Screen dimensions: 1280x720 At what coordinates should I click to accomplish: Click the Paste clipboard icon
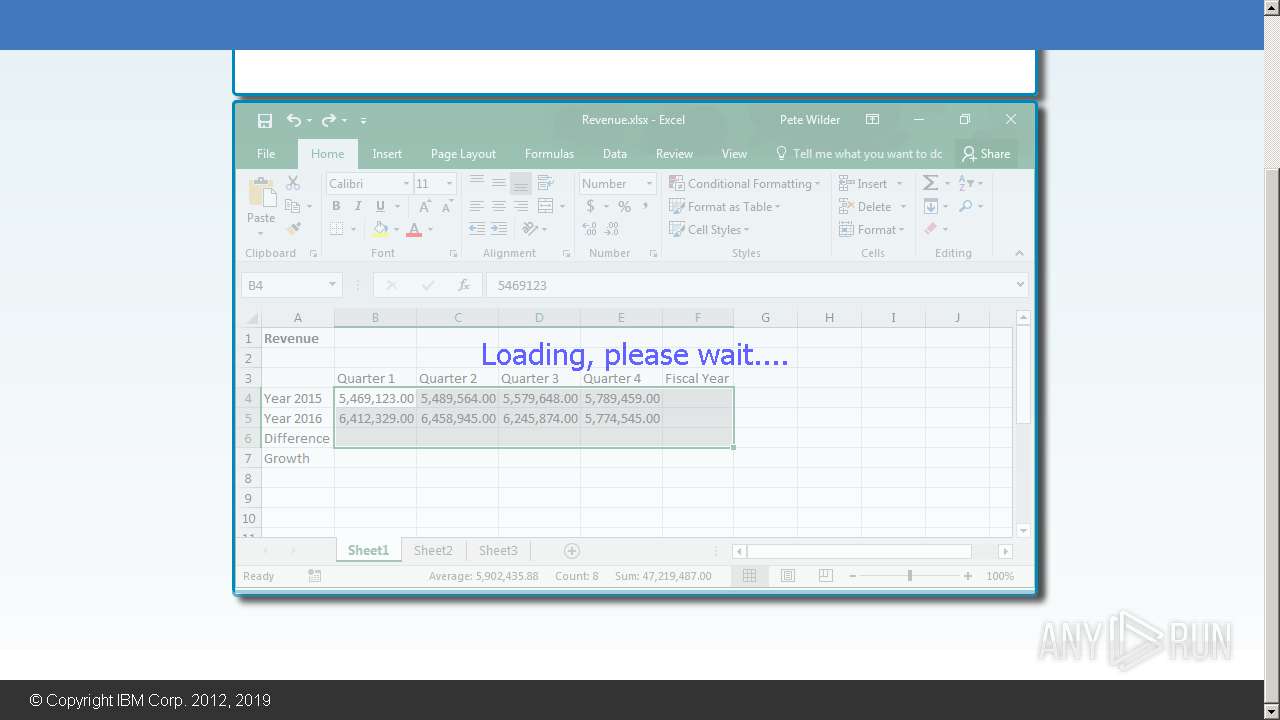(x=262, y=193)
